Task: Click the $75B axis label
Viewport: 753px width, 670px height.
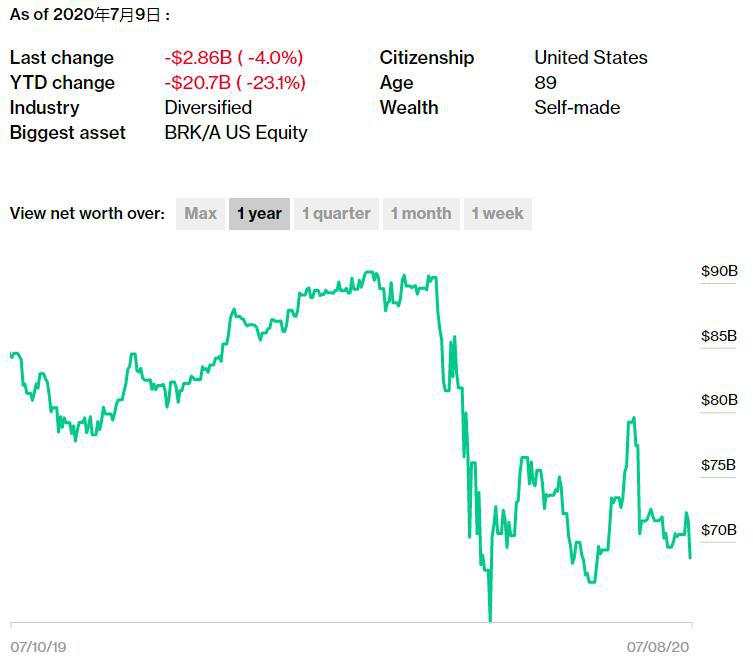Action: (x=718, y=465)
